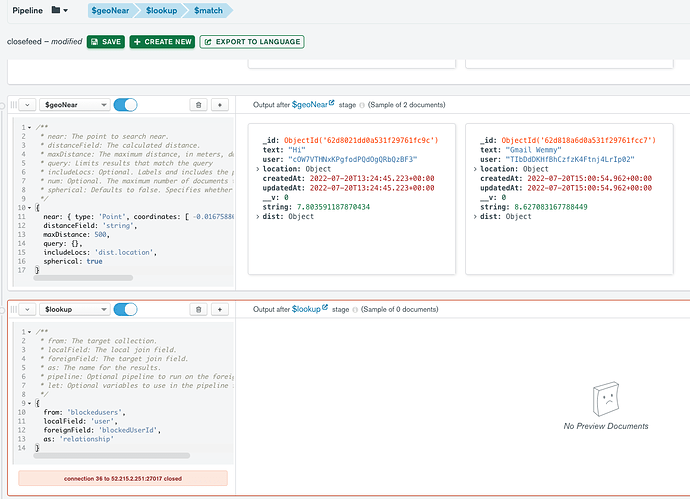Expand the location field in first document

click(x=260, y=169)
